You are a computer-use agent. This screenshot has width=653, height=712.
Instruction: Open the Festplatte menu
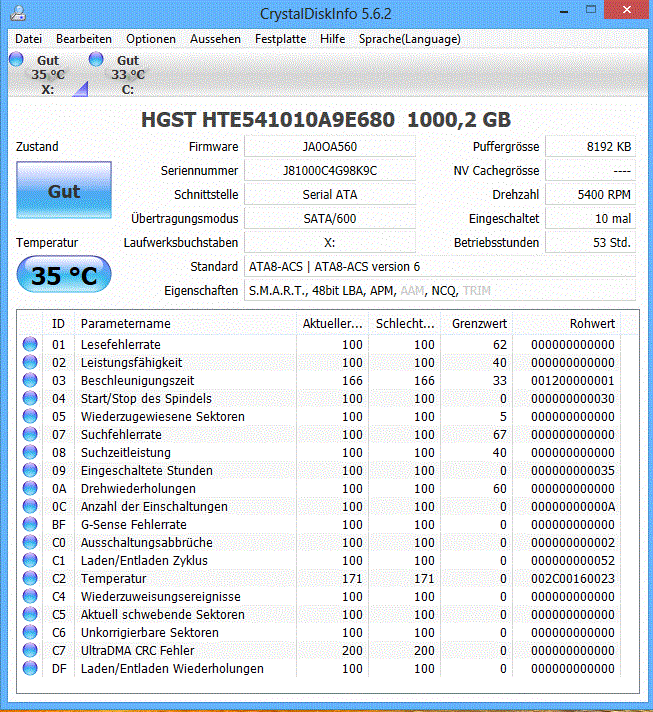280,39
